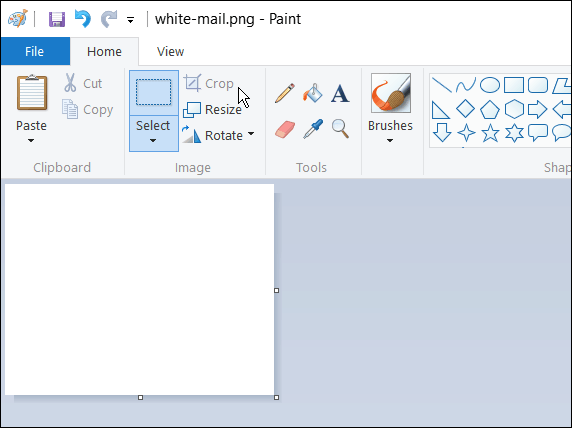Viewport: 572px width, 428px height.
Task: Choose the Eraser tool
Action: coord(285,130)
